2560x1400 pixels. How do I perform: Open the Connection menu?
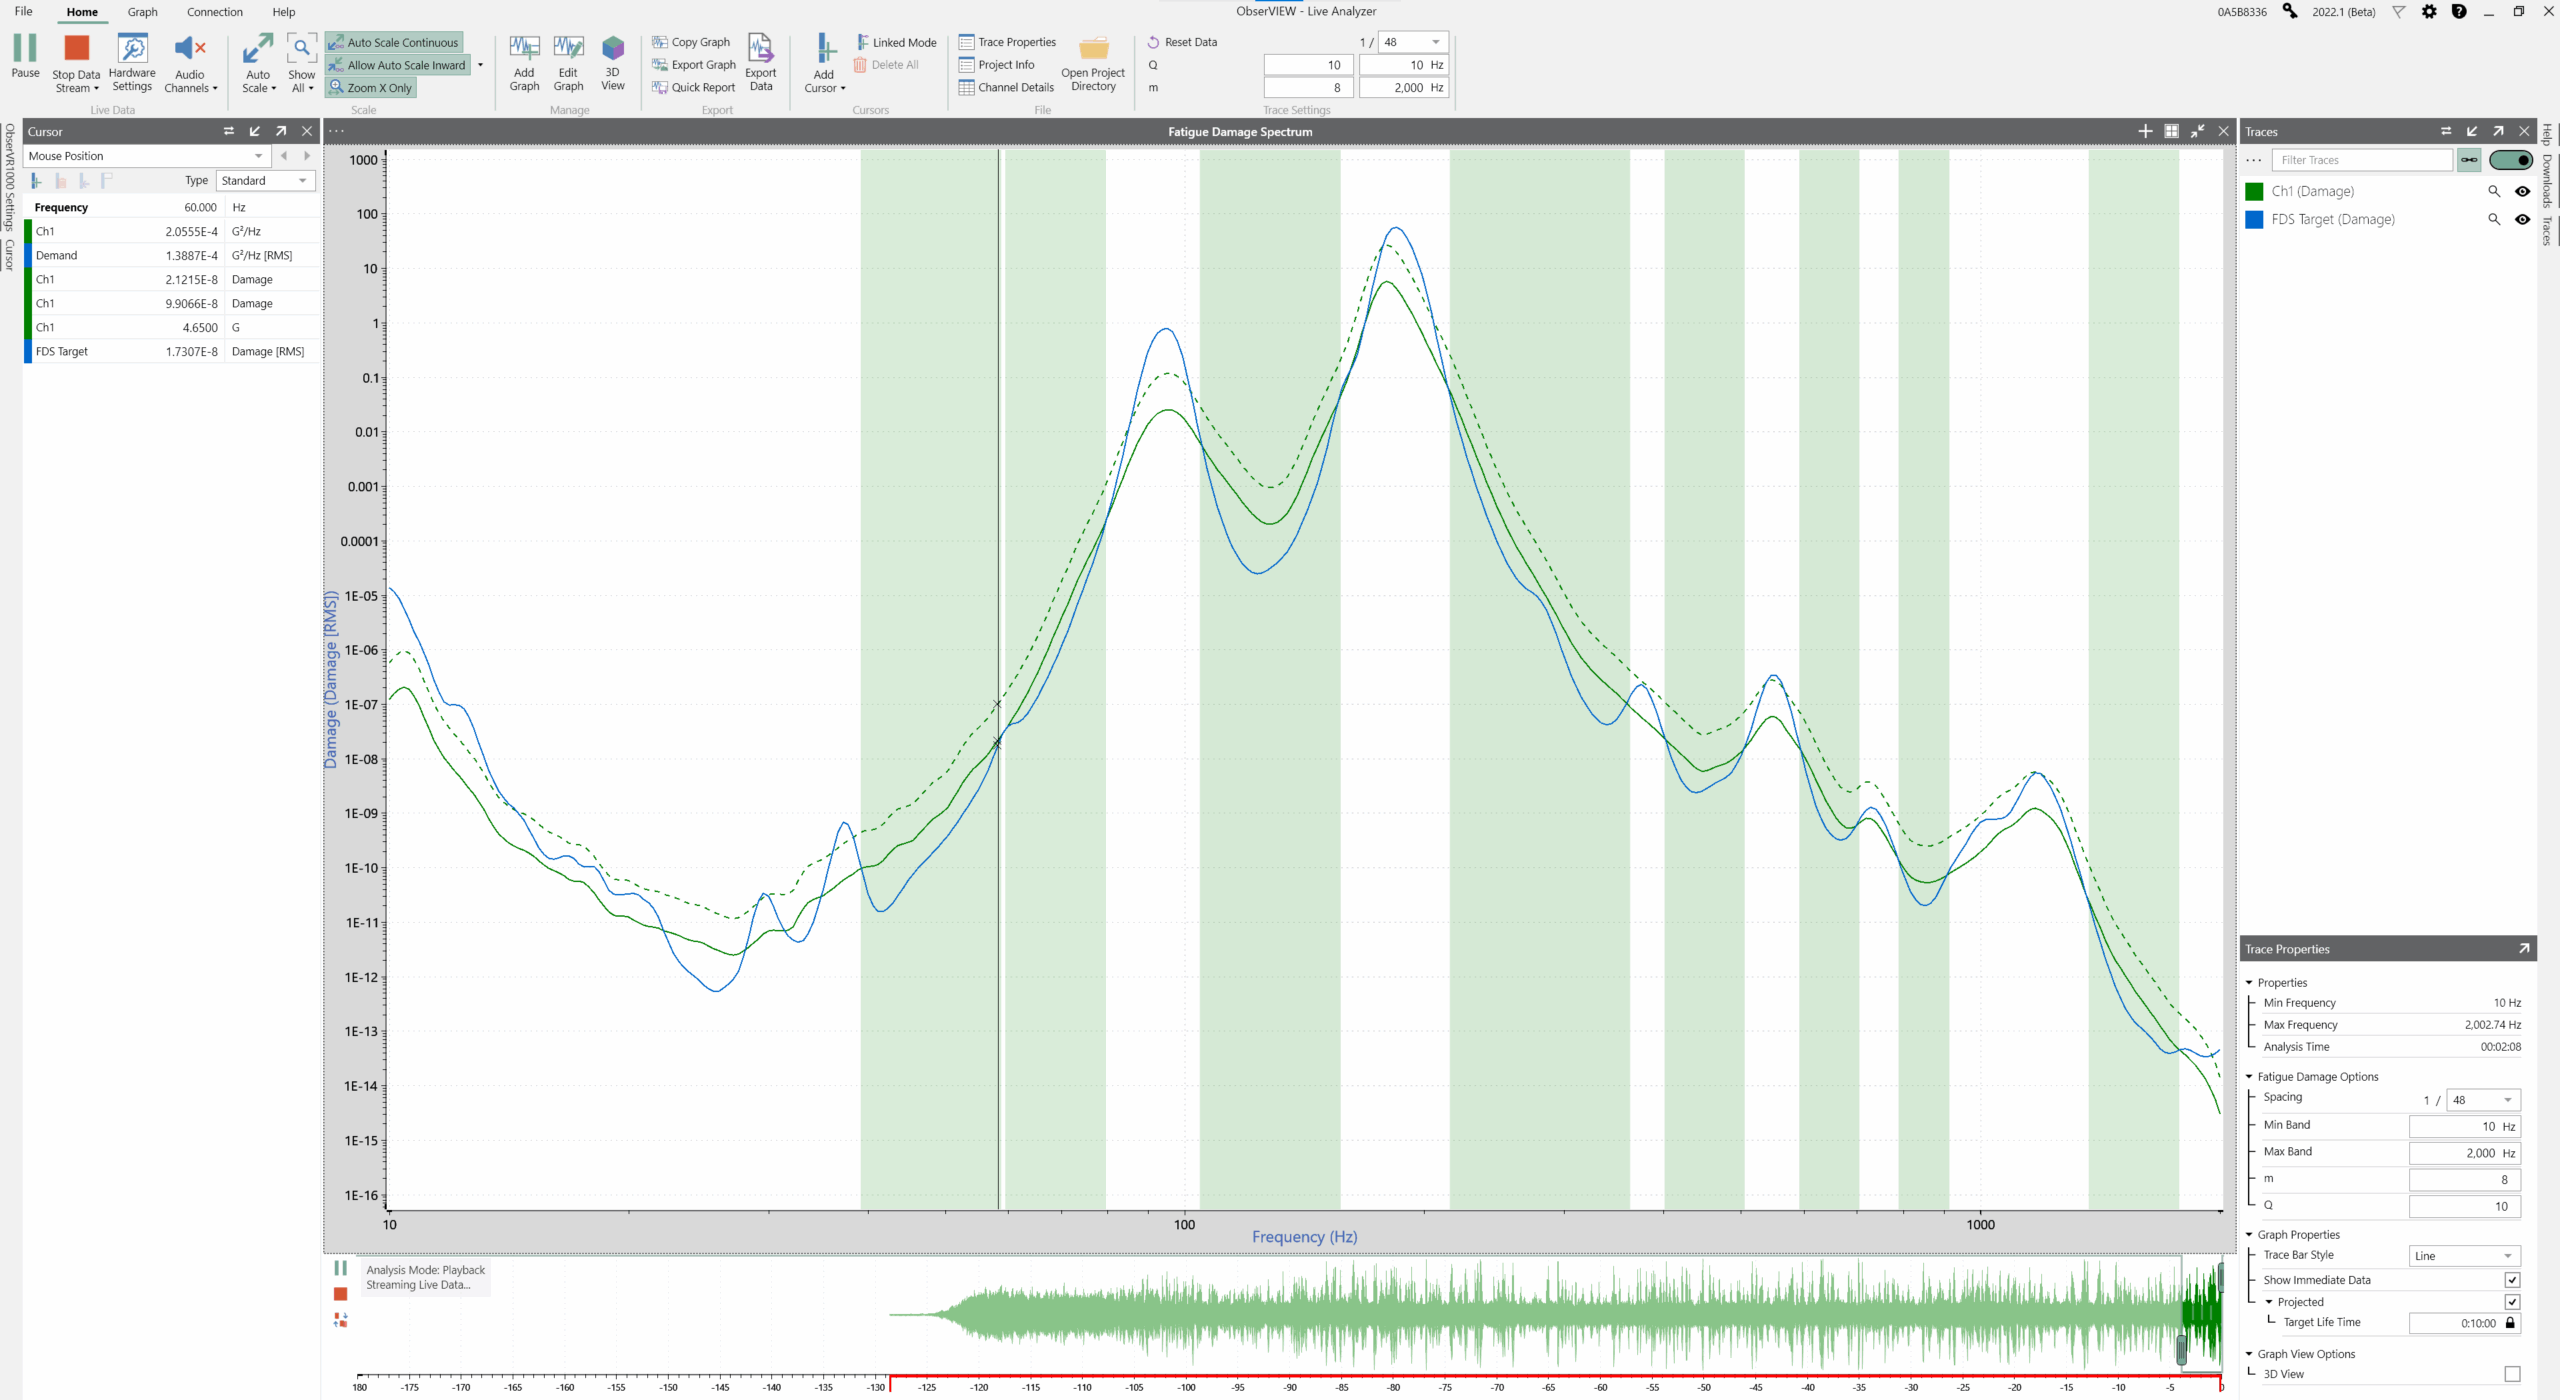tap(214, 12)
